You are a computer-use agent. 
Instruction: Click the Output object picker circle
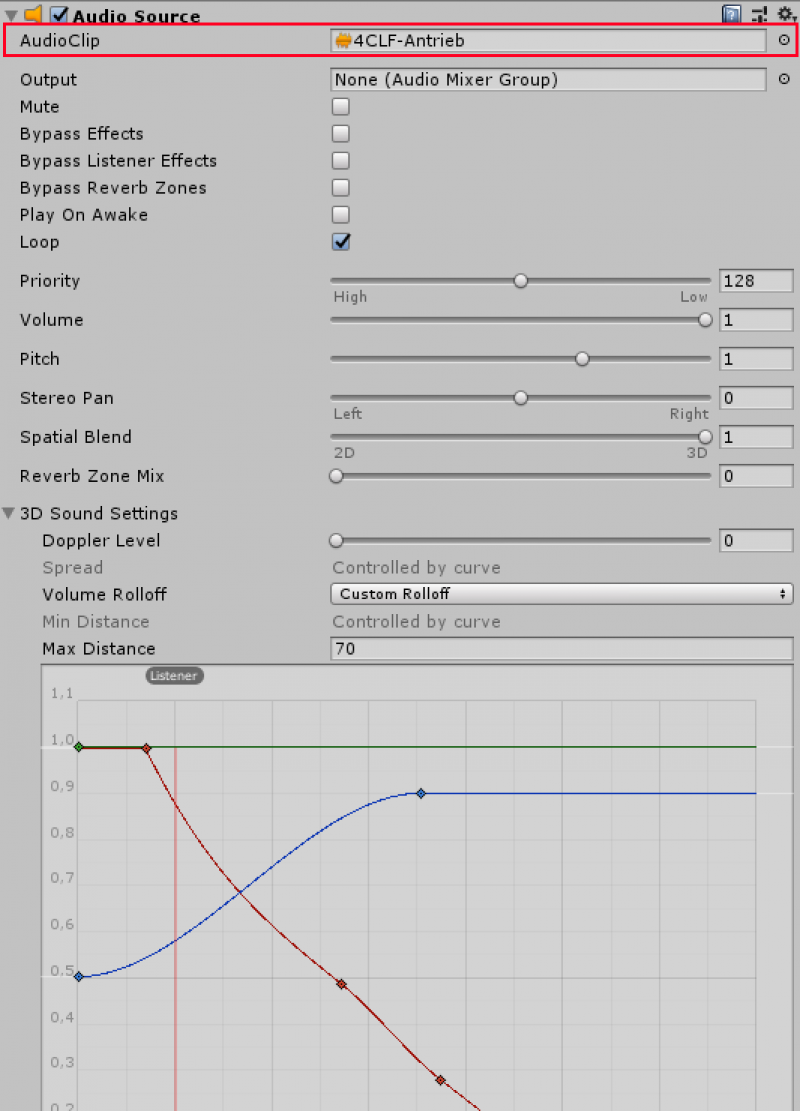(784, 80)
